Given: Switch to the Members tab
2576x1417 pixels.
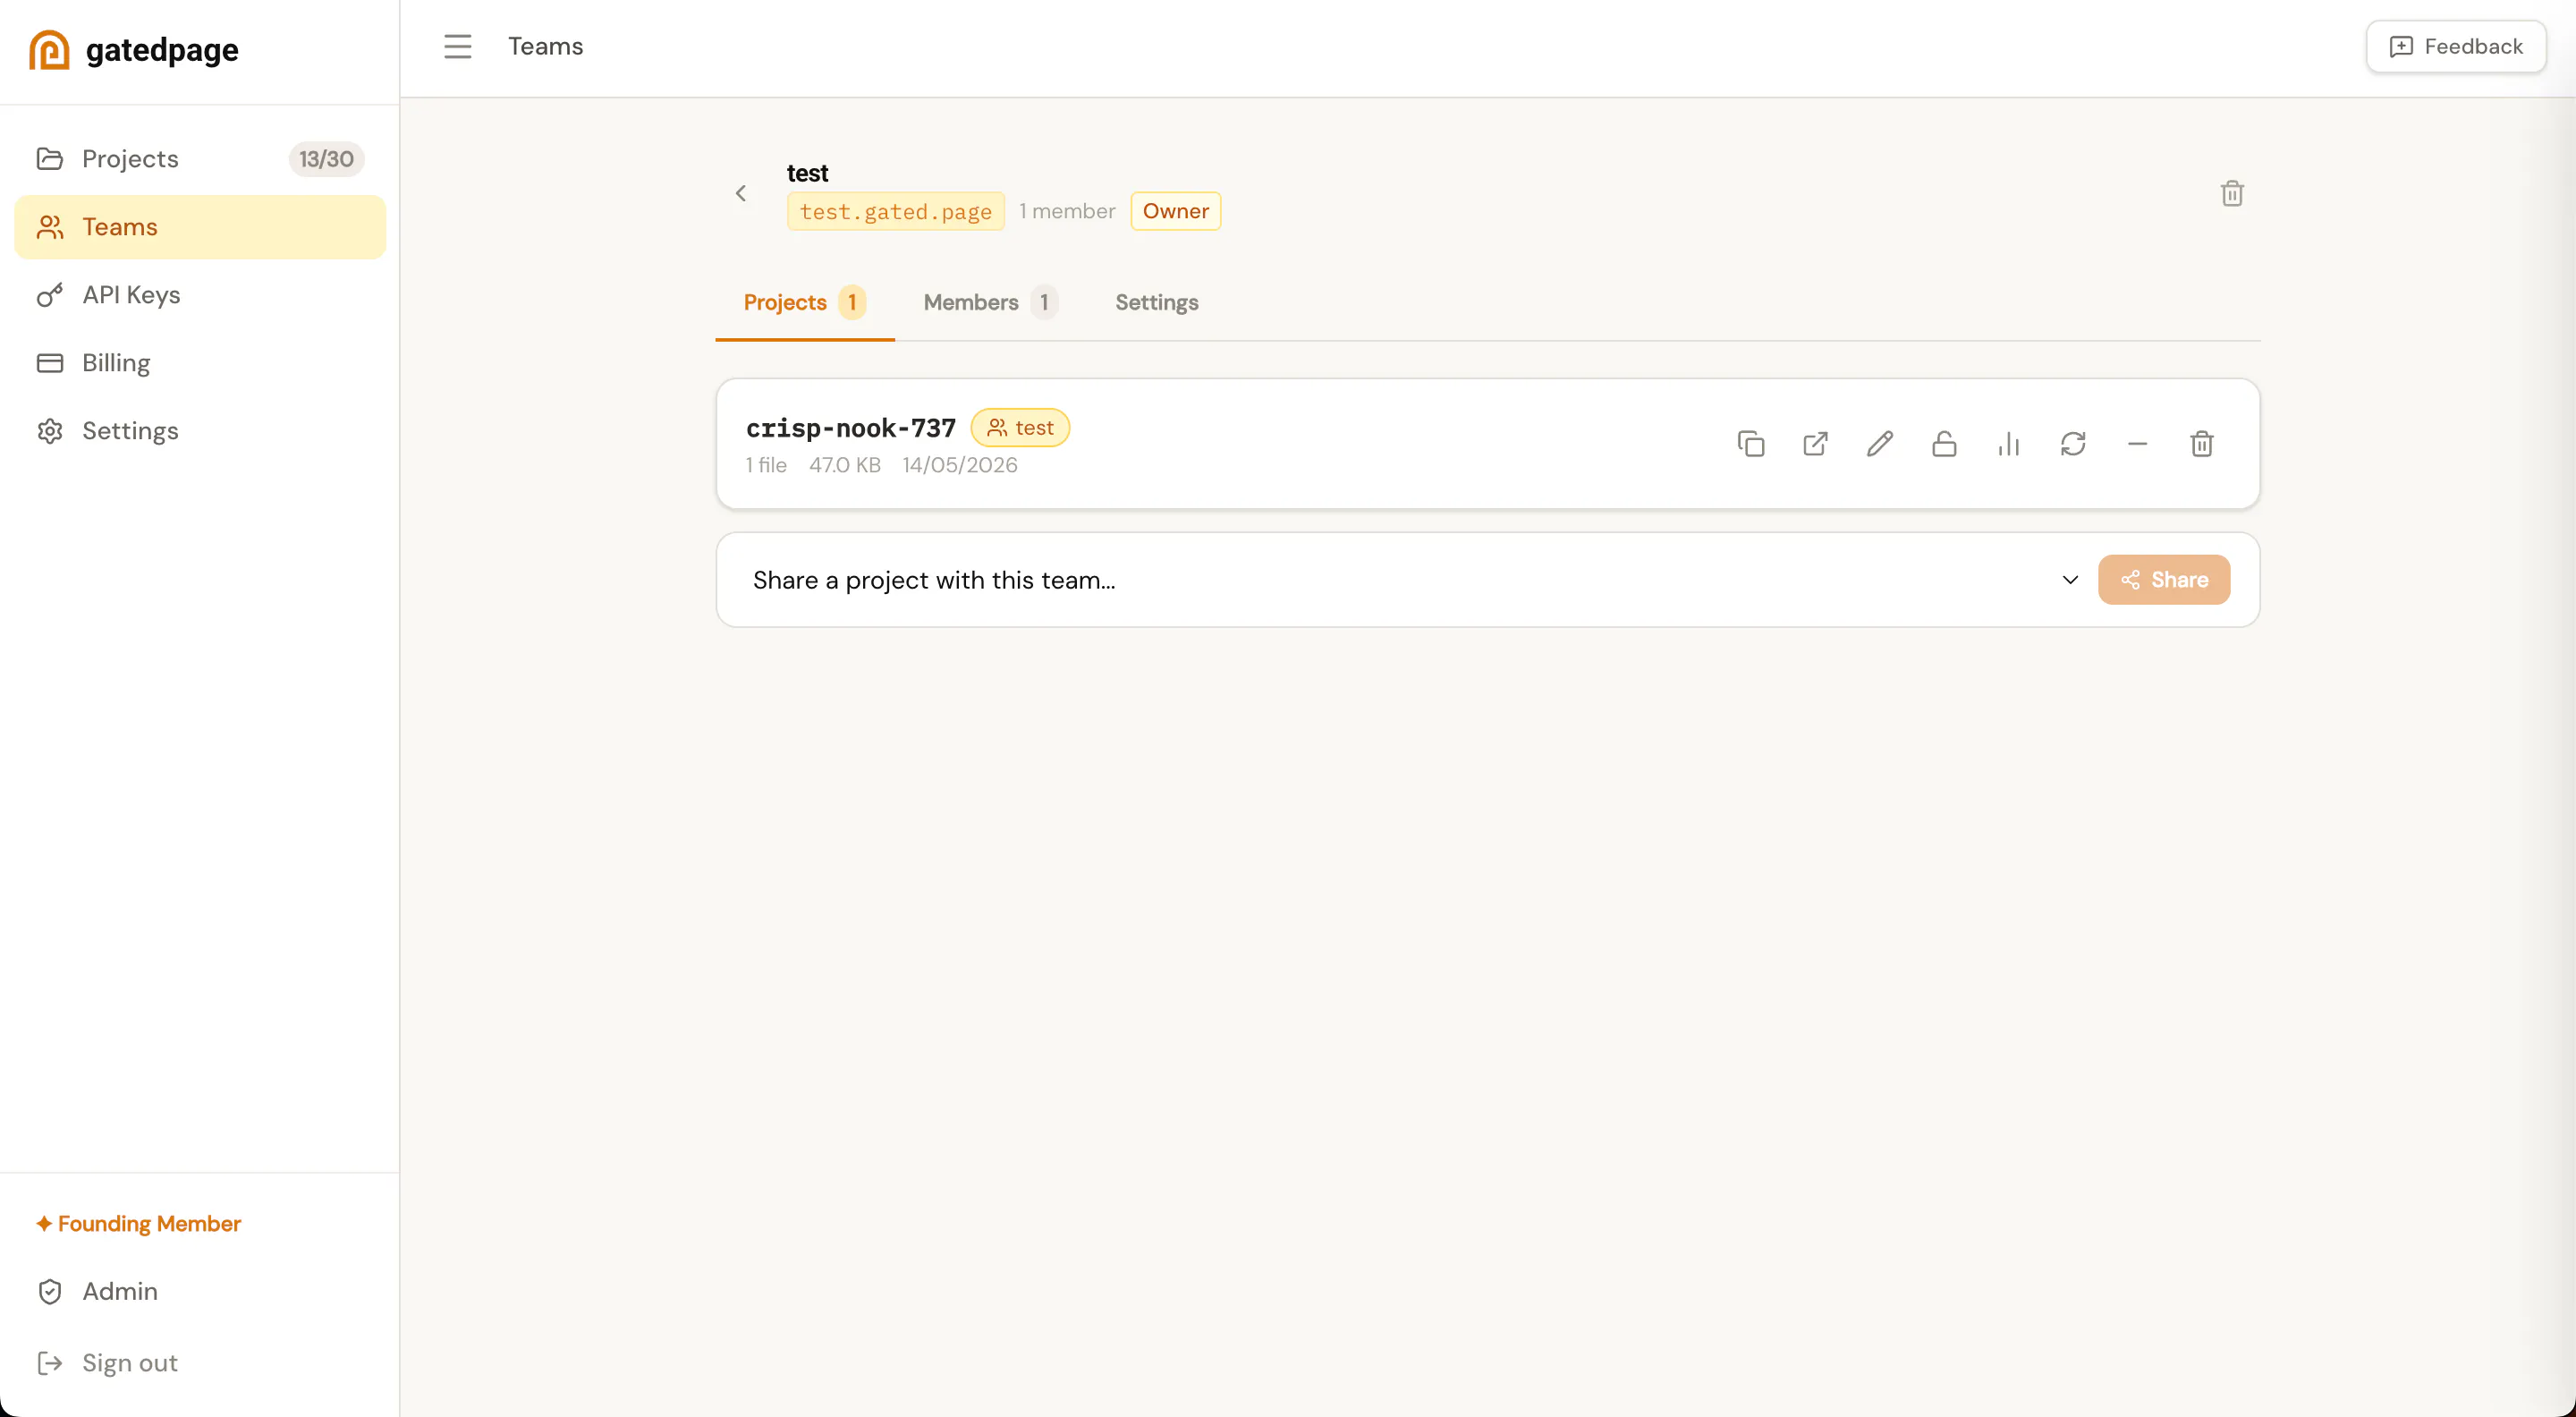Looking at the screenshot, I should pos(989,303).
